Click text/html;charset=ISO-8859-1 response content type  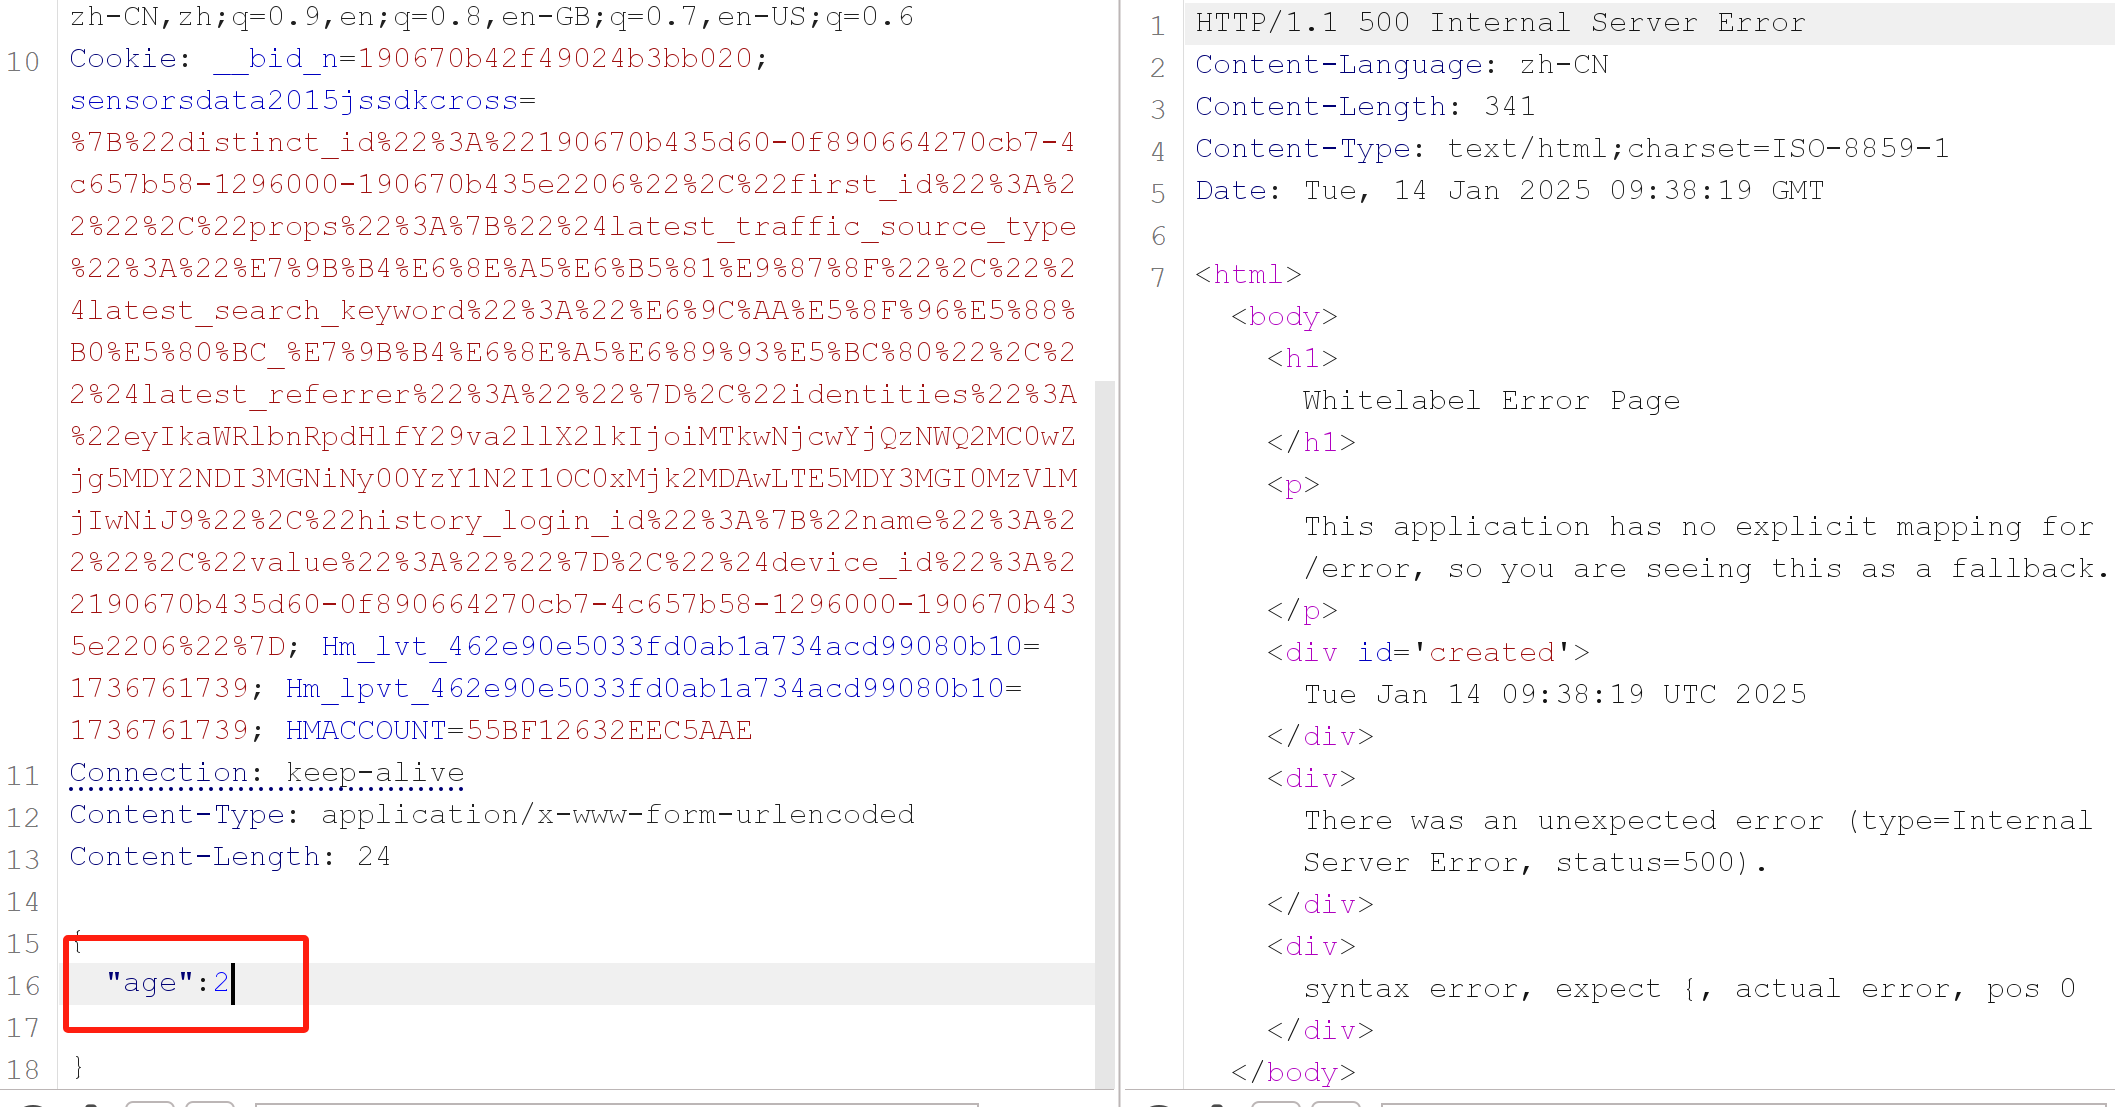[x=1698, y=149]
